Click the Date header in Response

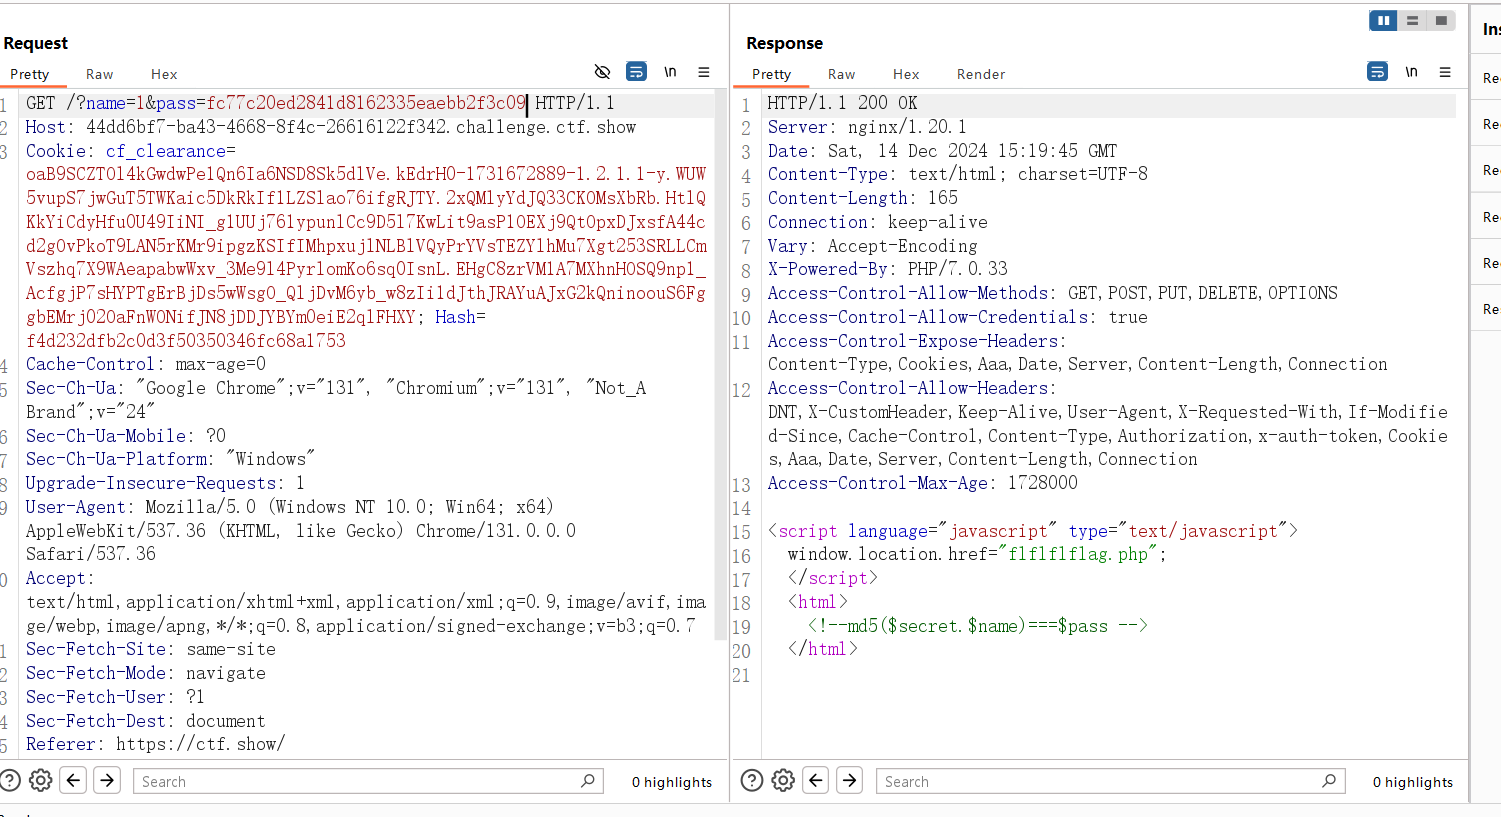tap(942, 151)
